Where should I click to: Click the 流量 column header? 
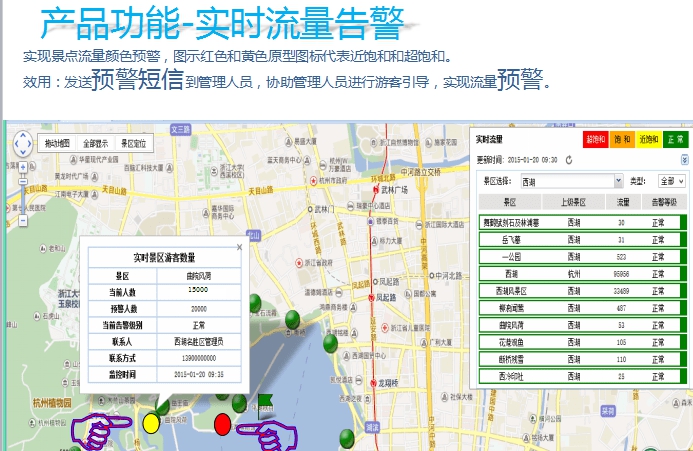point(620,202)
